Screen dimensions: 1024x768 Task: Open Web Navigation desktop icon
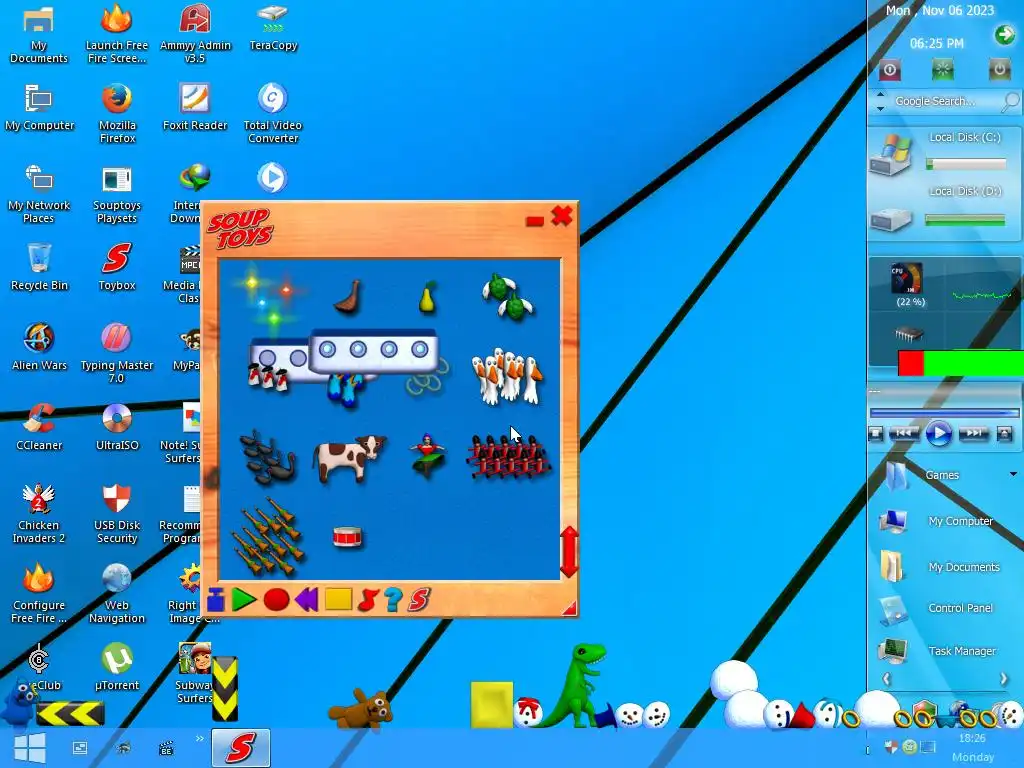pos(117,594)
